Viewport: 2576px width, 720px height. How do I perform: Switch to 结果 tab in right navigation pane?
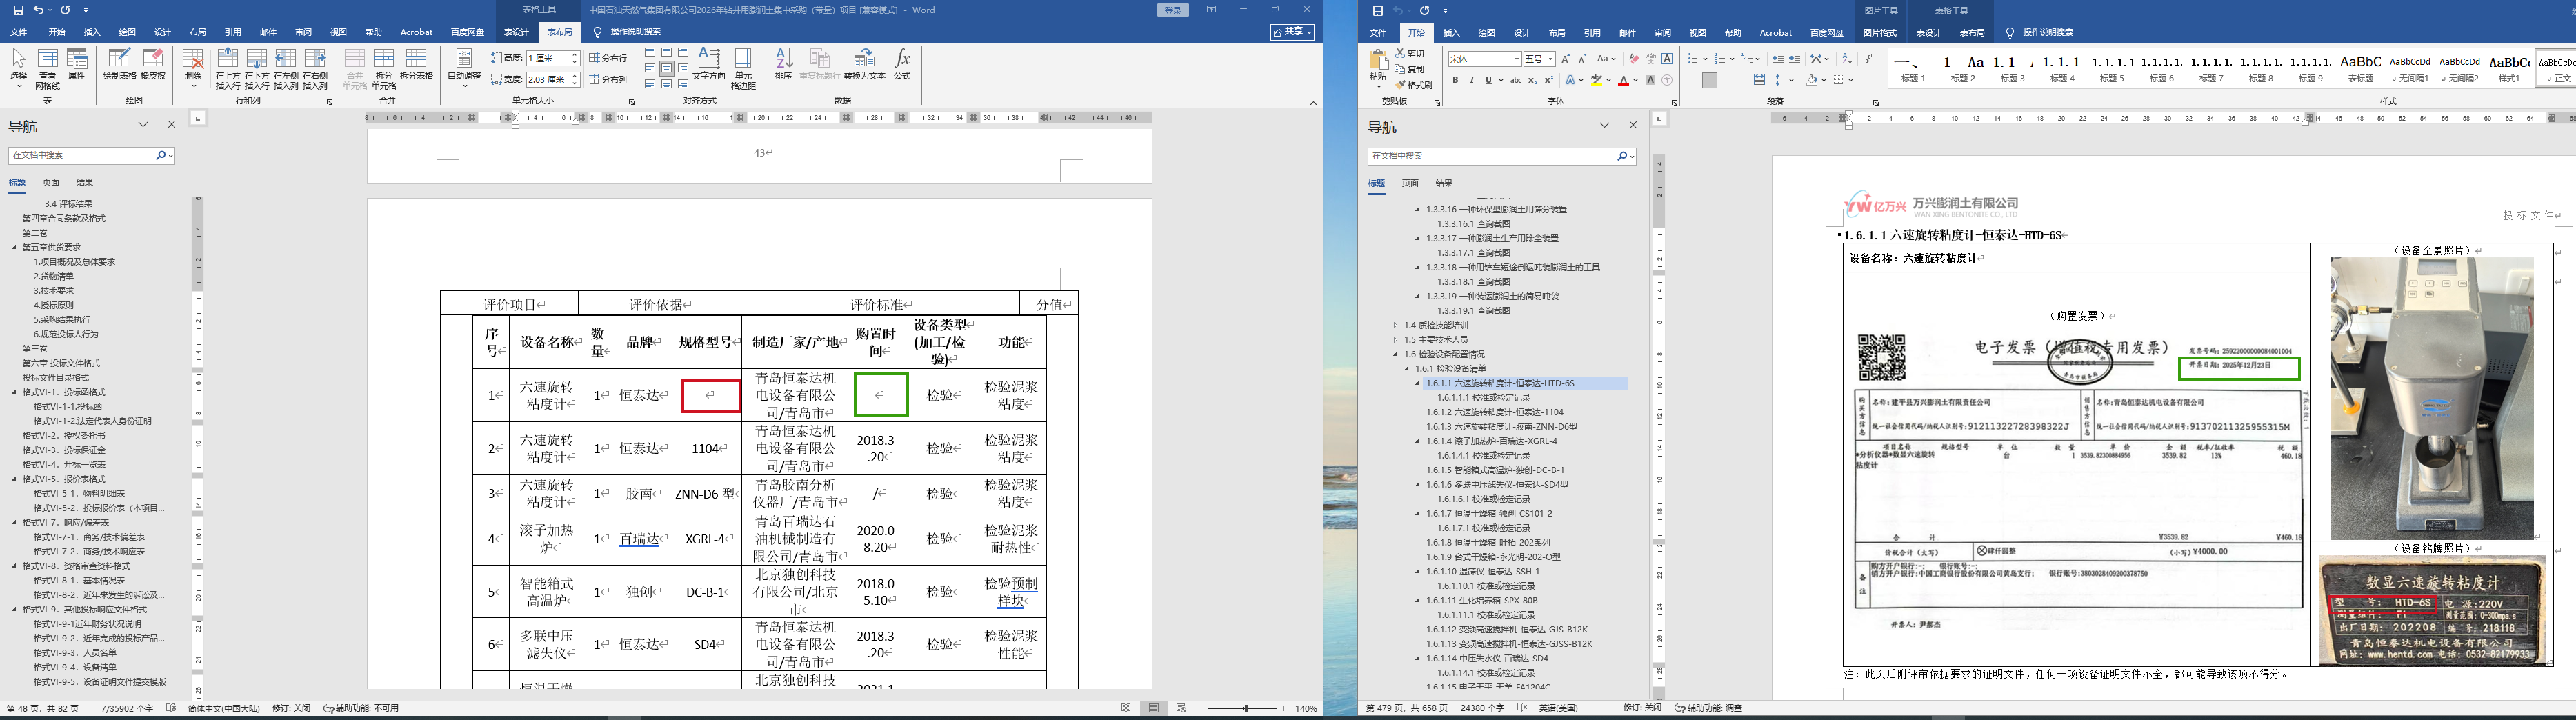(1444, 183)
